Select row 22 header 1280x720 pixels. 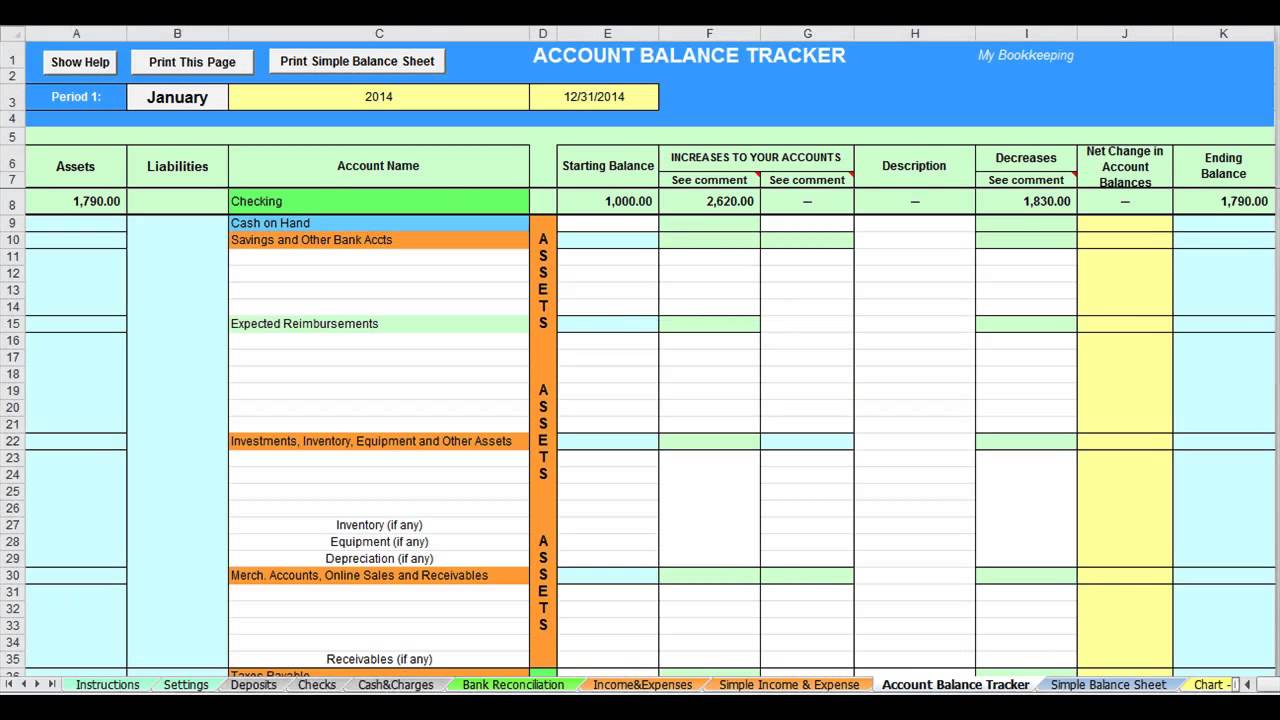pyautogui.click(x=12, y=441)
